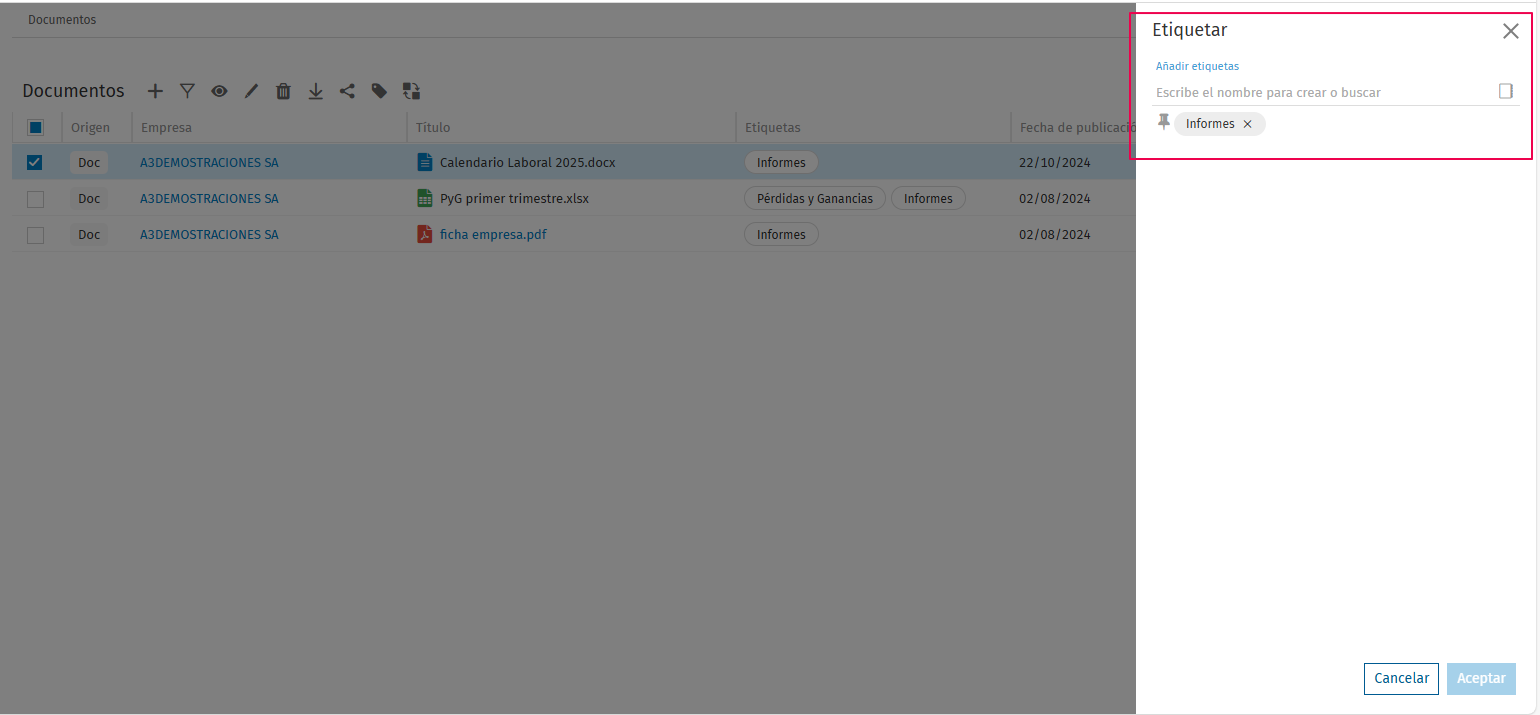1540x715 pixels.
Task: Click the Aceptar button
Action: pos(1481,678)
